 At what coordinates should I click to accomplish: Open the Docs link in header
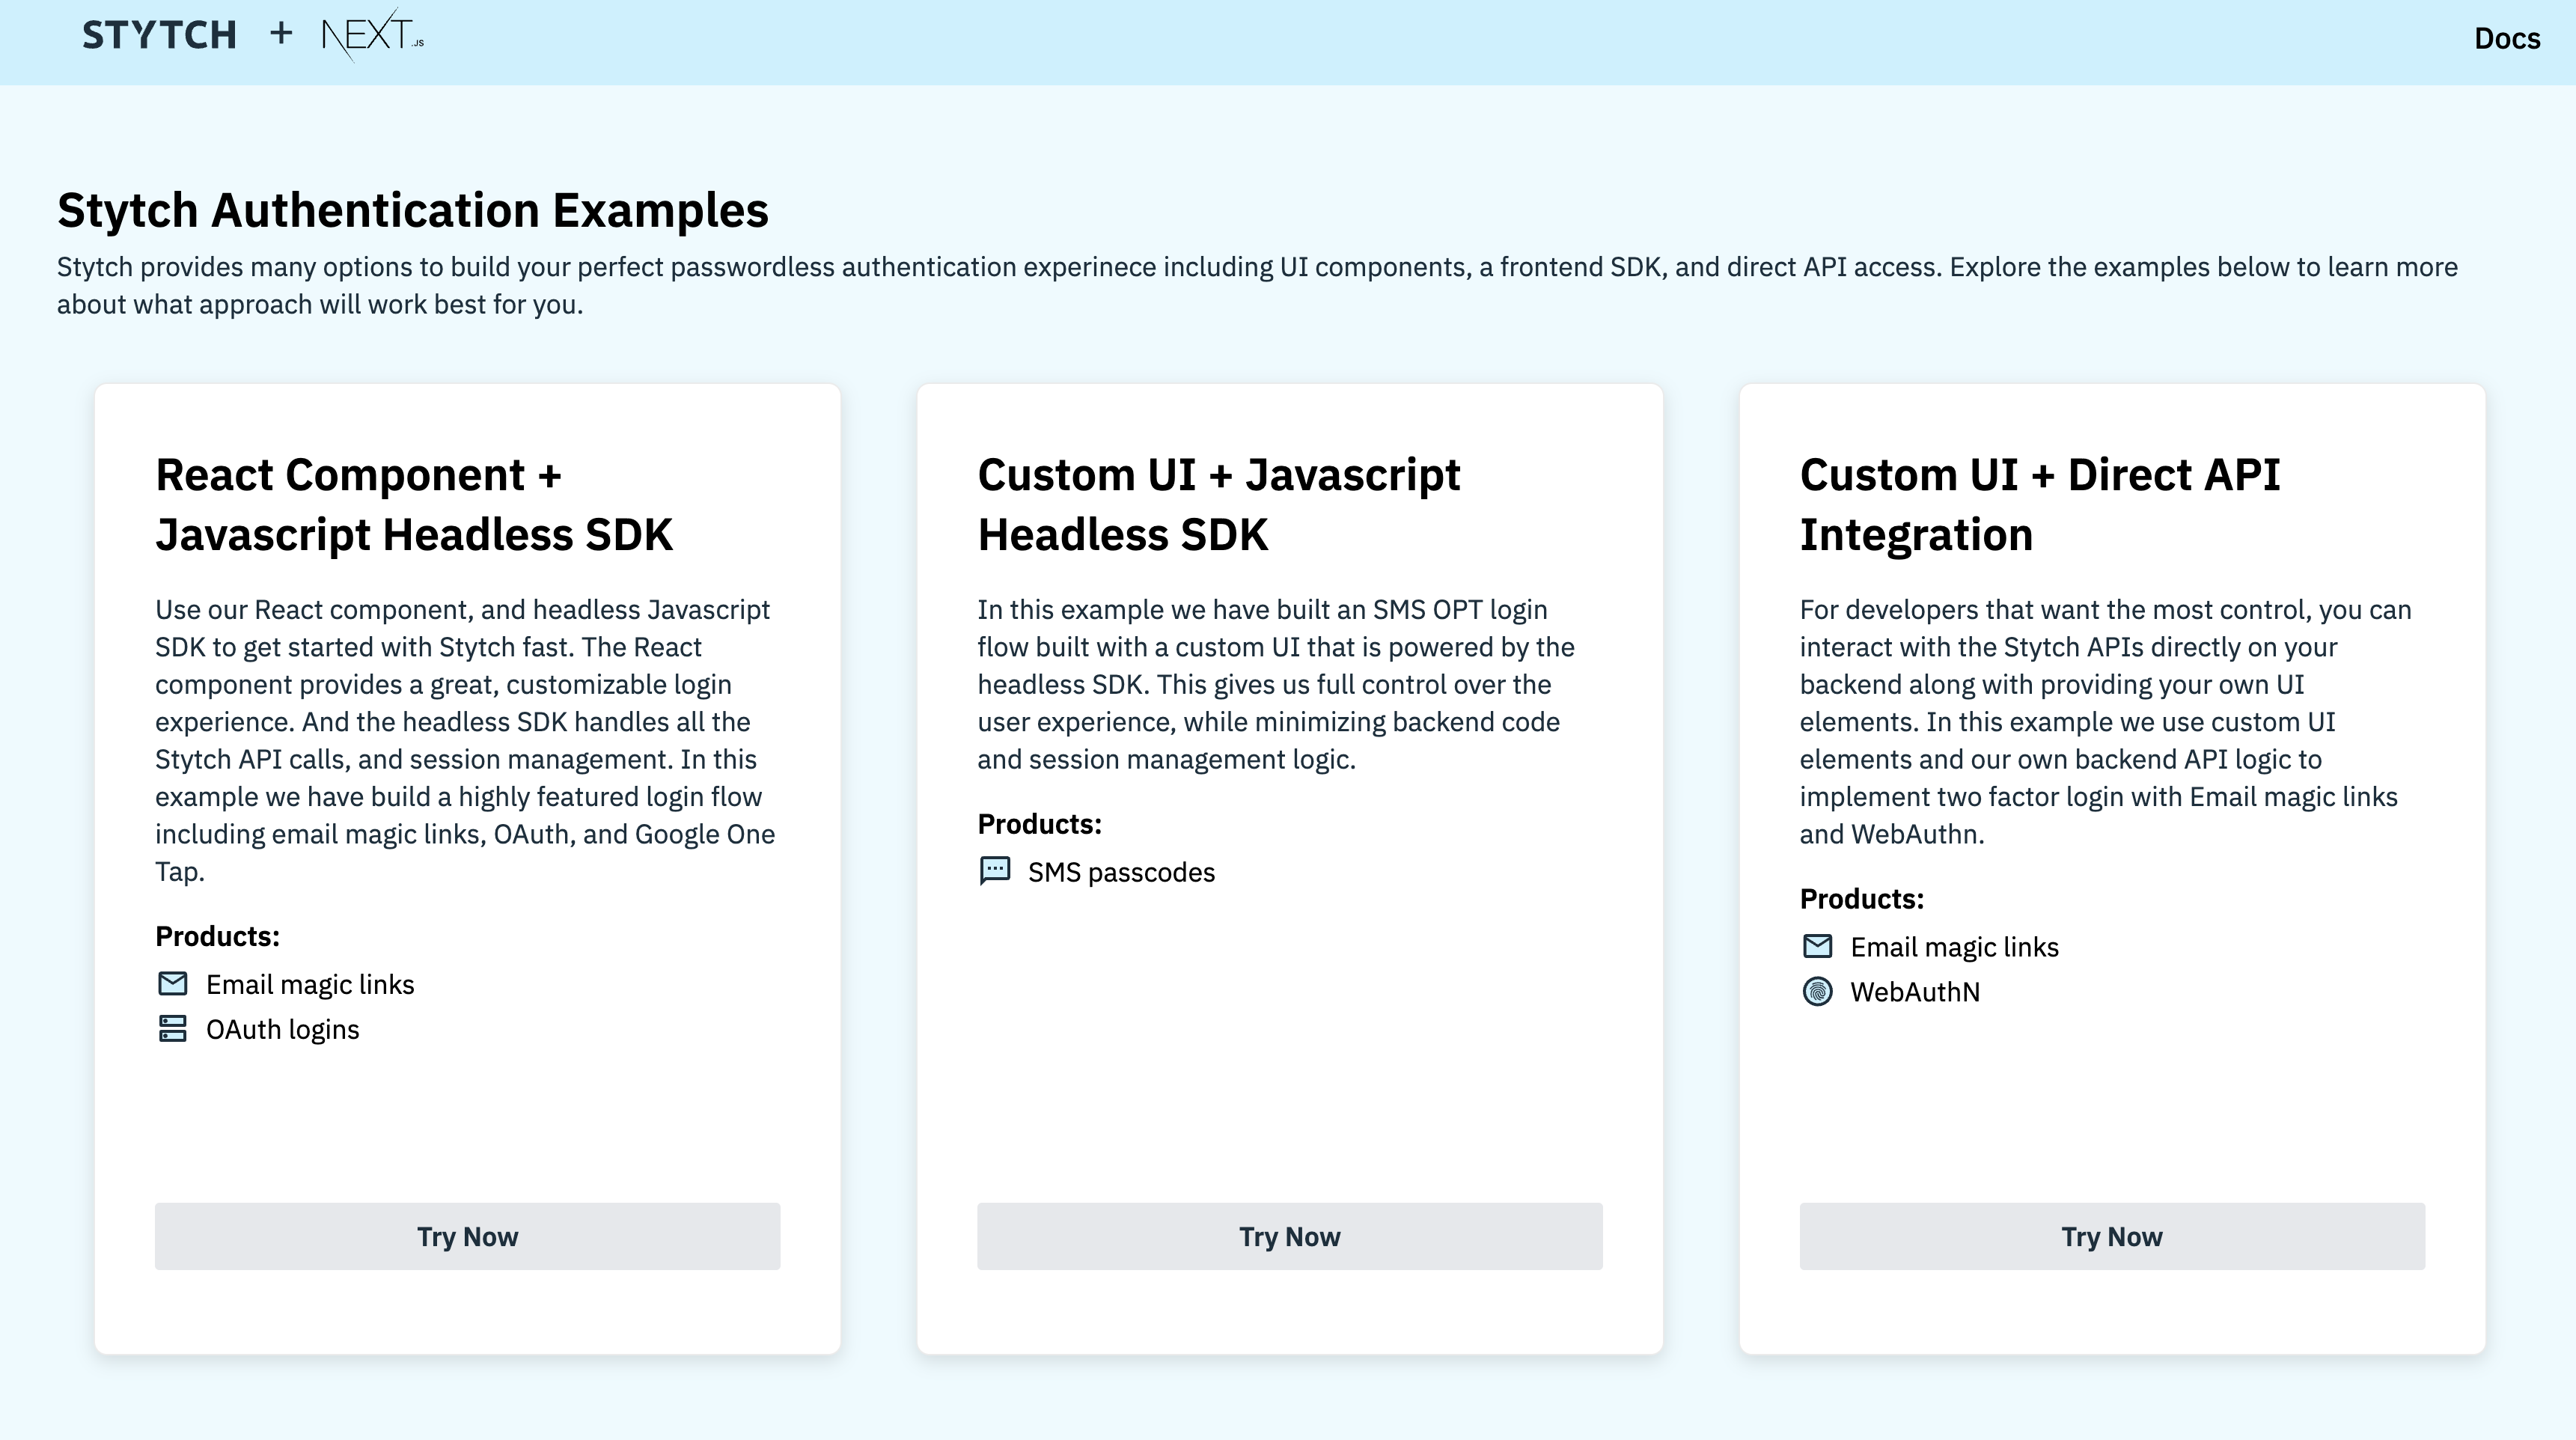point(2506,38)
